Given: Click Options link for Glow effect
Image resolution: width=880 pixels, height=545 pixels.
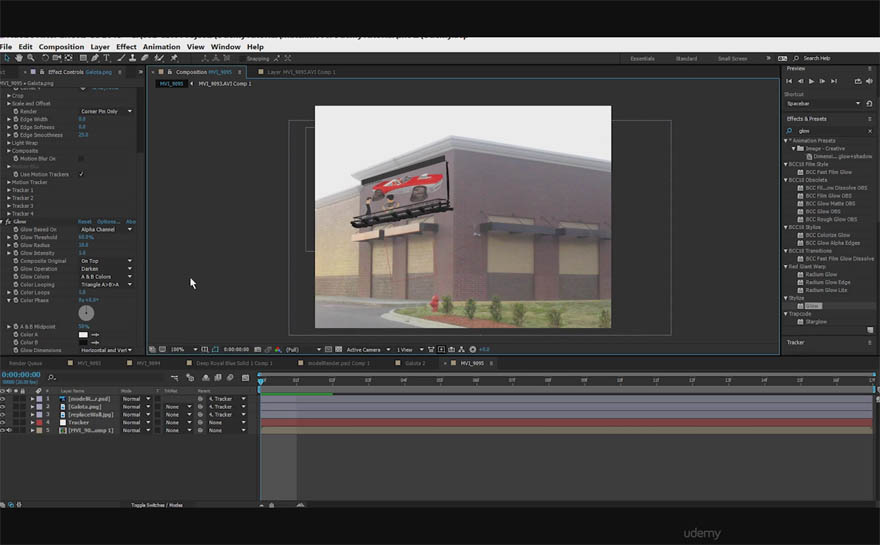Looking at the screenshot, I should pyautogui.click(x=108, y=222).
